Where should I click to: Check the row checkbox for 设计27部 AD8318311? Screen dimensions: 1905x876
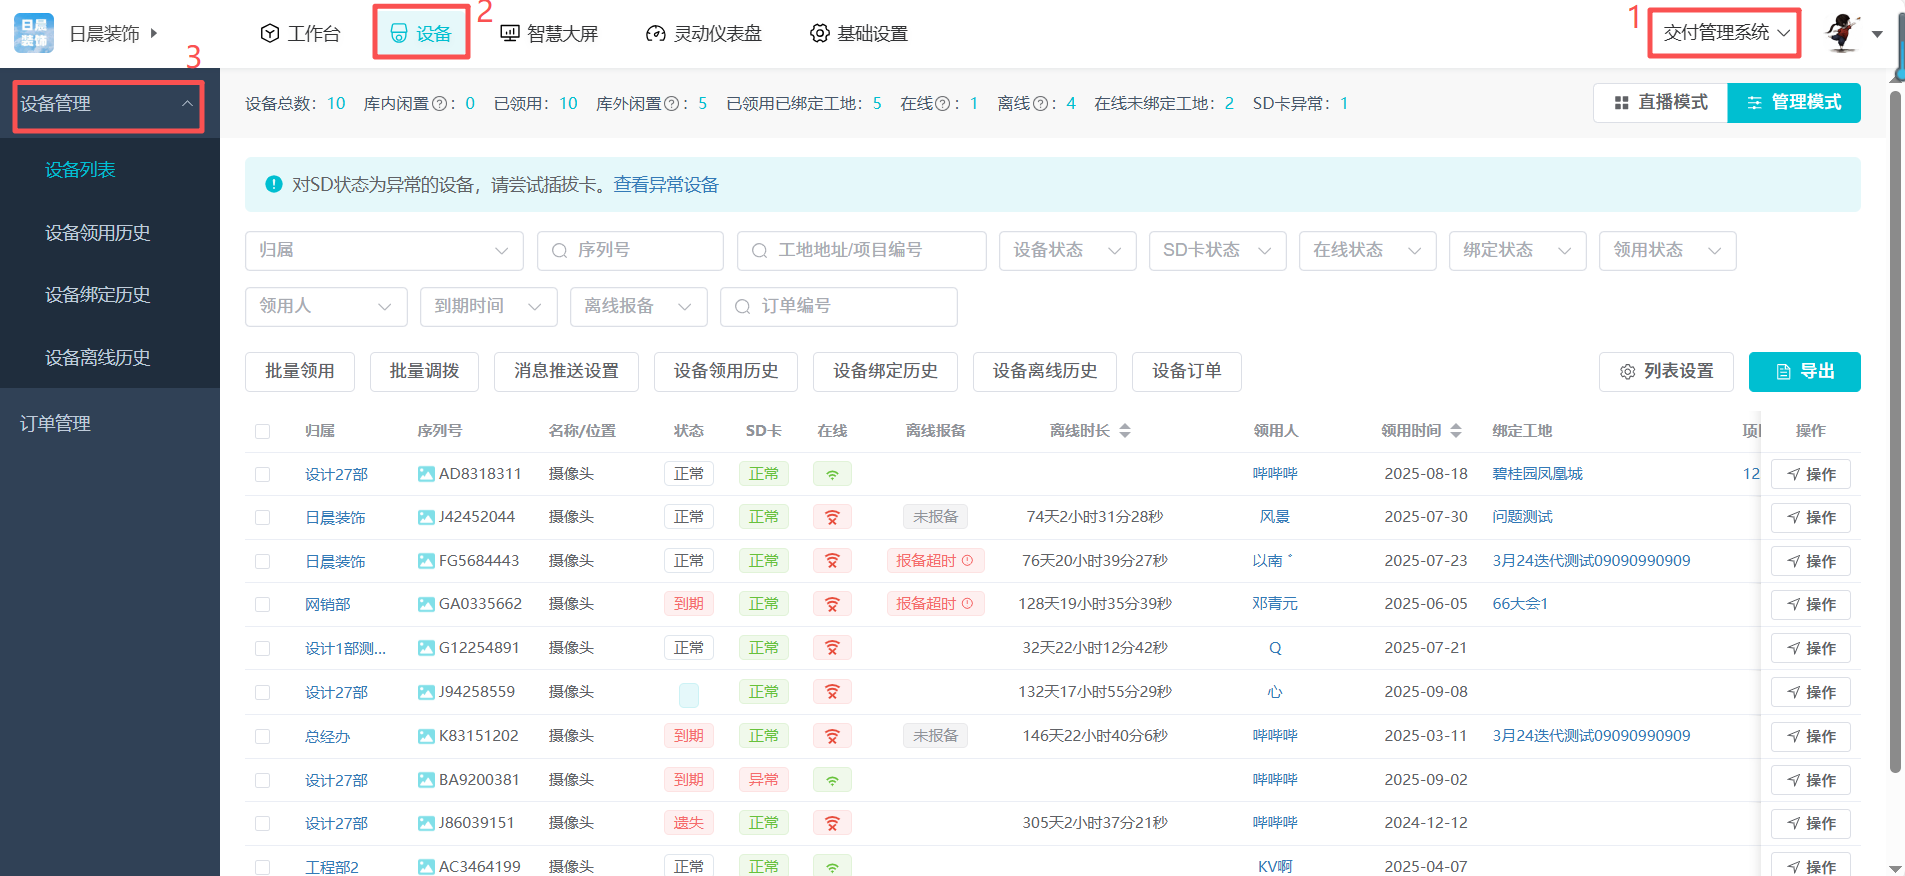pos(263,474)
